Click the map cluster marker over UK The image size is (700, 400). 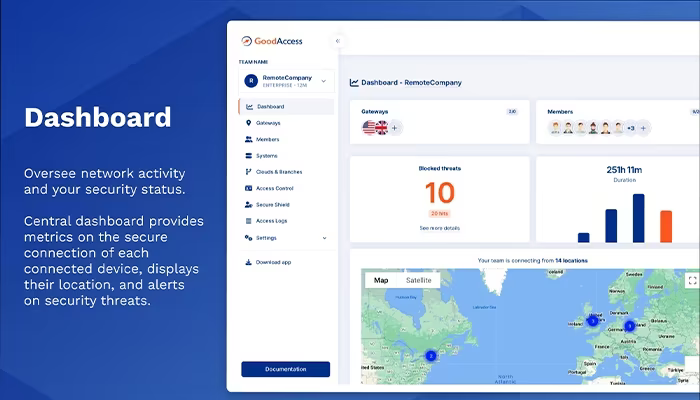(593, 321)
